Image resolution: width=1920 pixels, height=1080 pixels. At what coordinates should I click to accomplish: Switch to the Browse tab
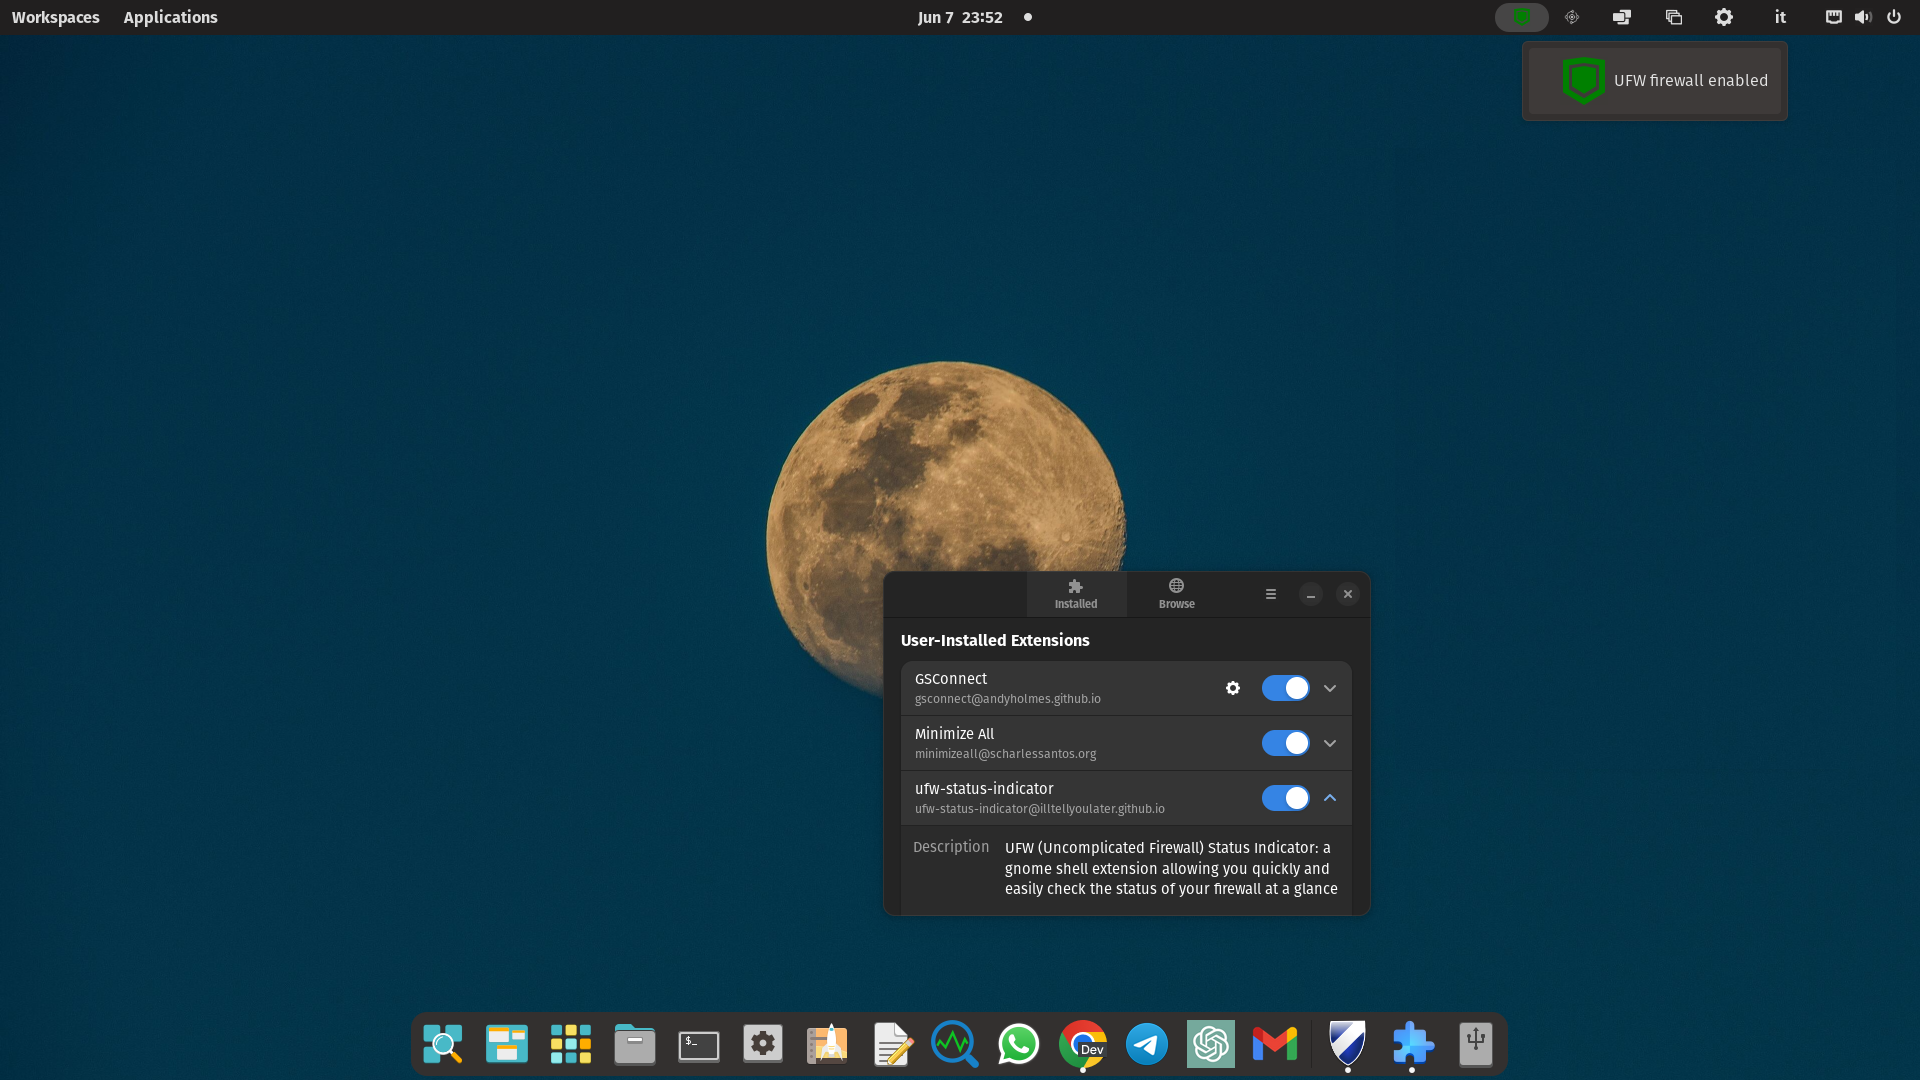[1176, 593]
